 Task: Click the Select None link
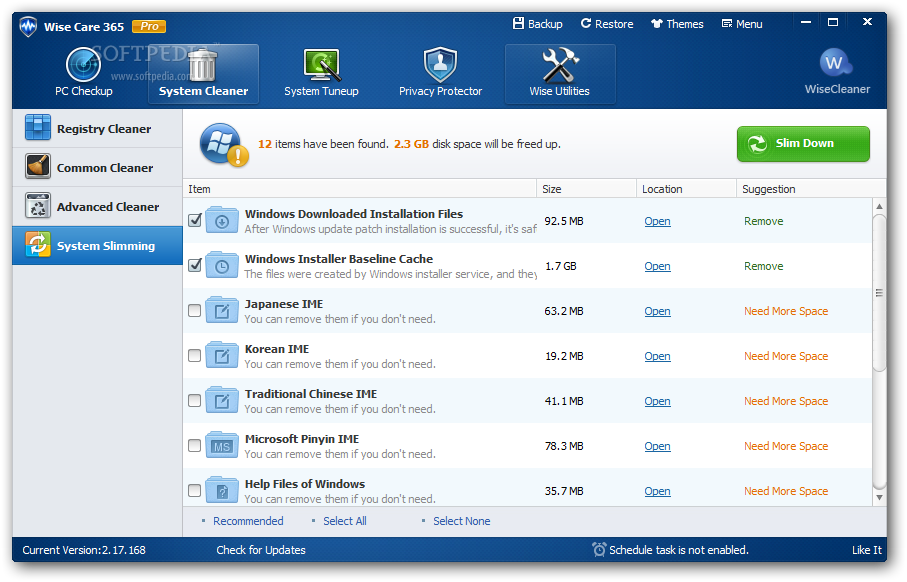tap(462, 521)
